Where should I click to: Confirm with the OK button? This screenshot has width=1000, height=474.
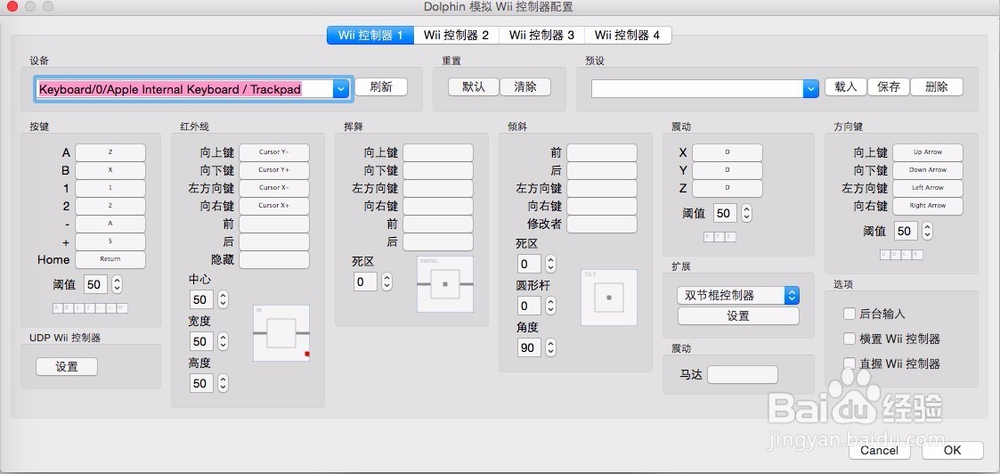coord(952,450)
